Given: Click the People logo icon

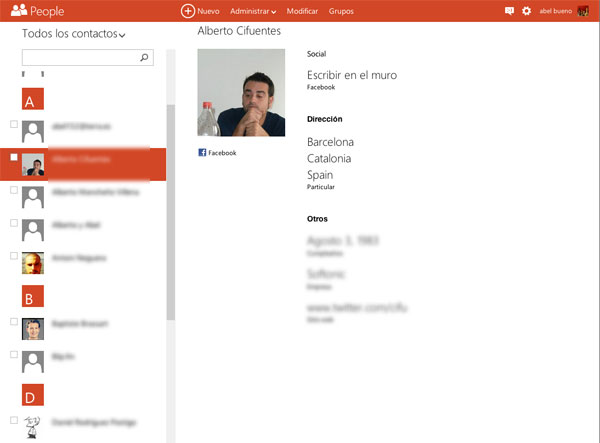Looking at the screenshot, I should (18, 11).
